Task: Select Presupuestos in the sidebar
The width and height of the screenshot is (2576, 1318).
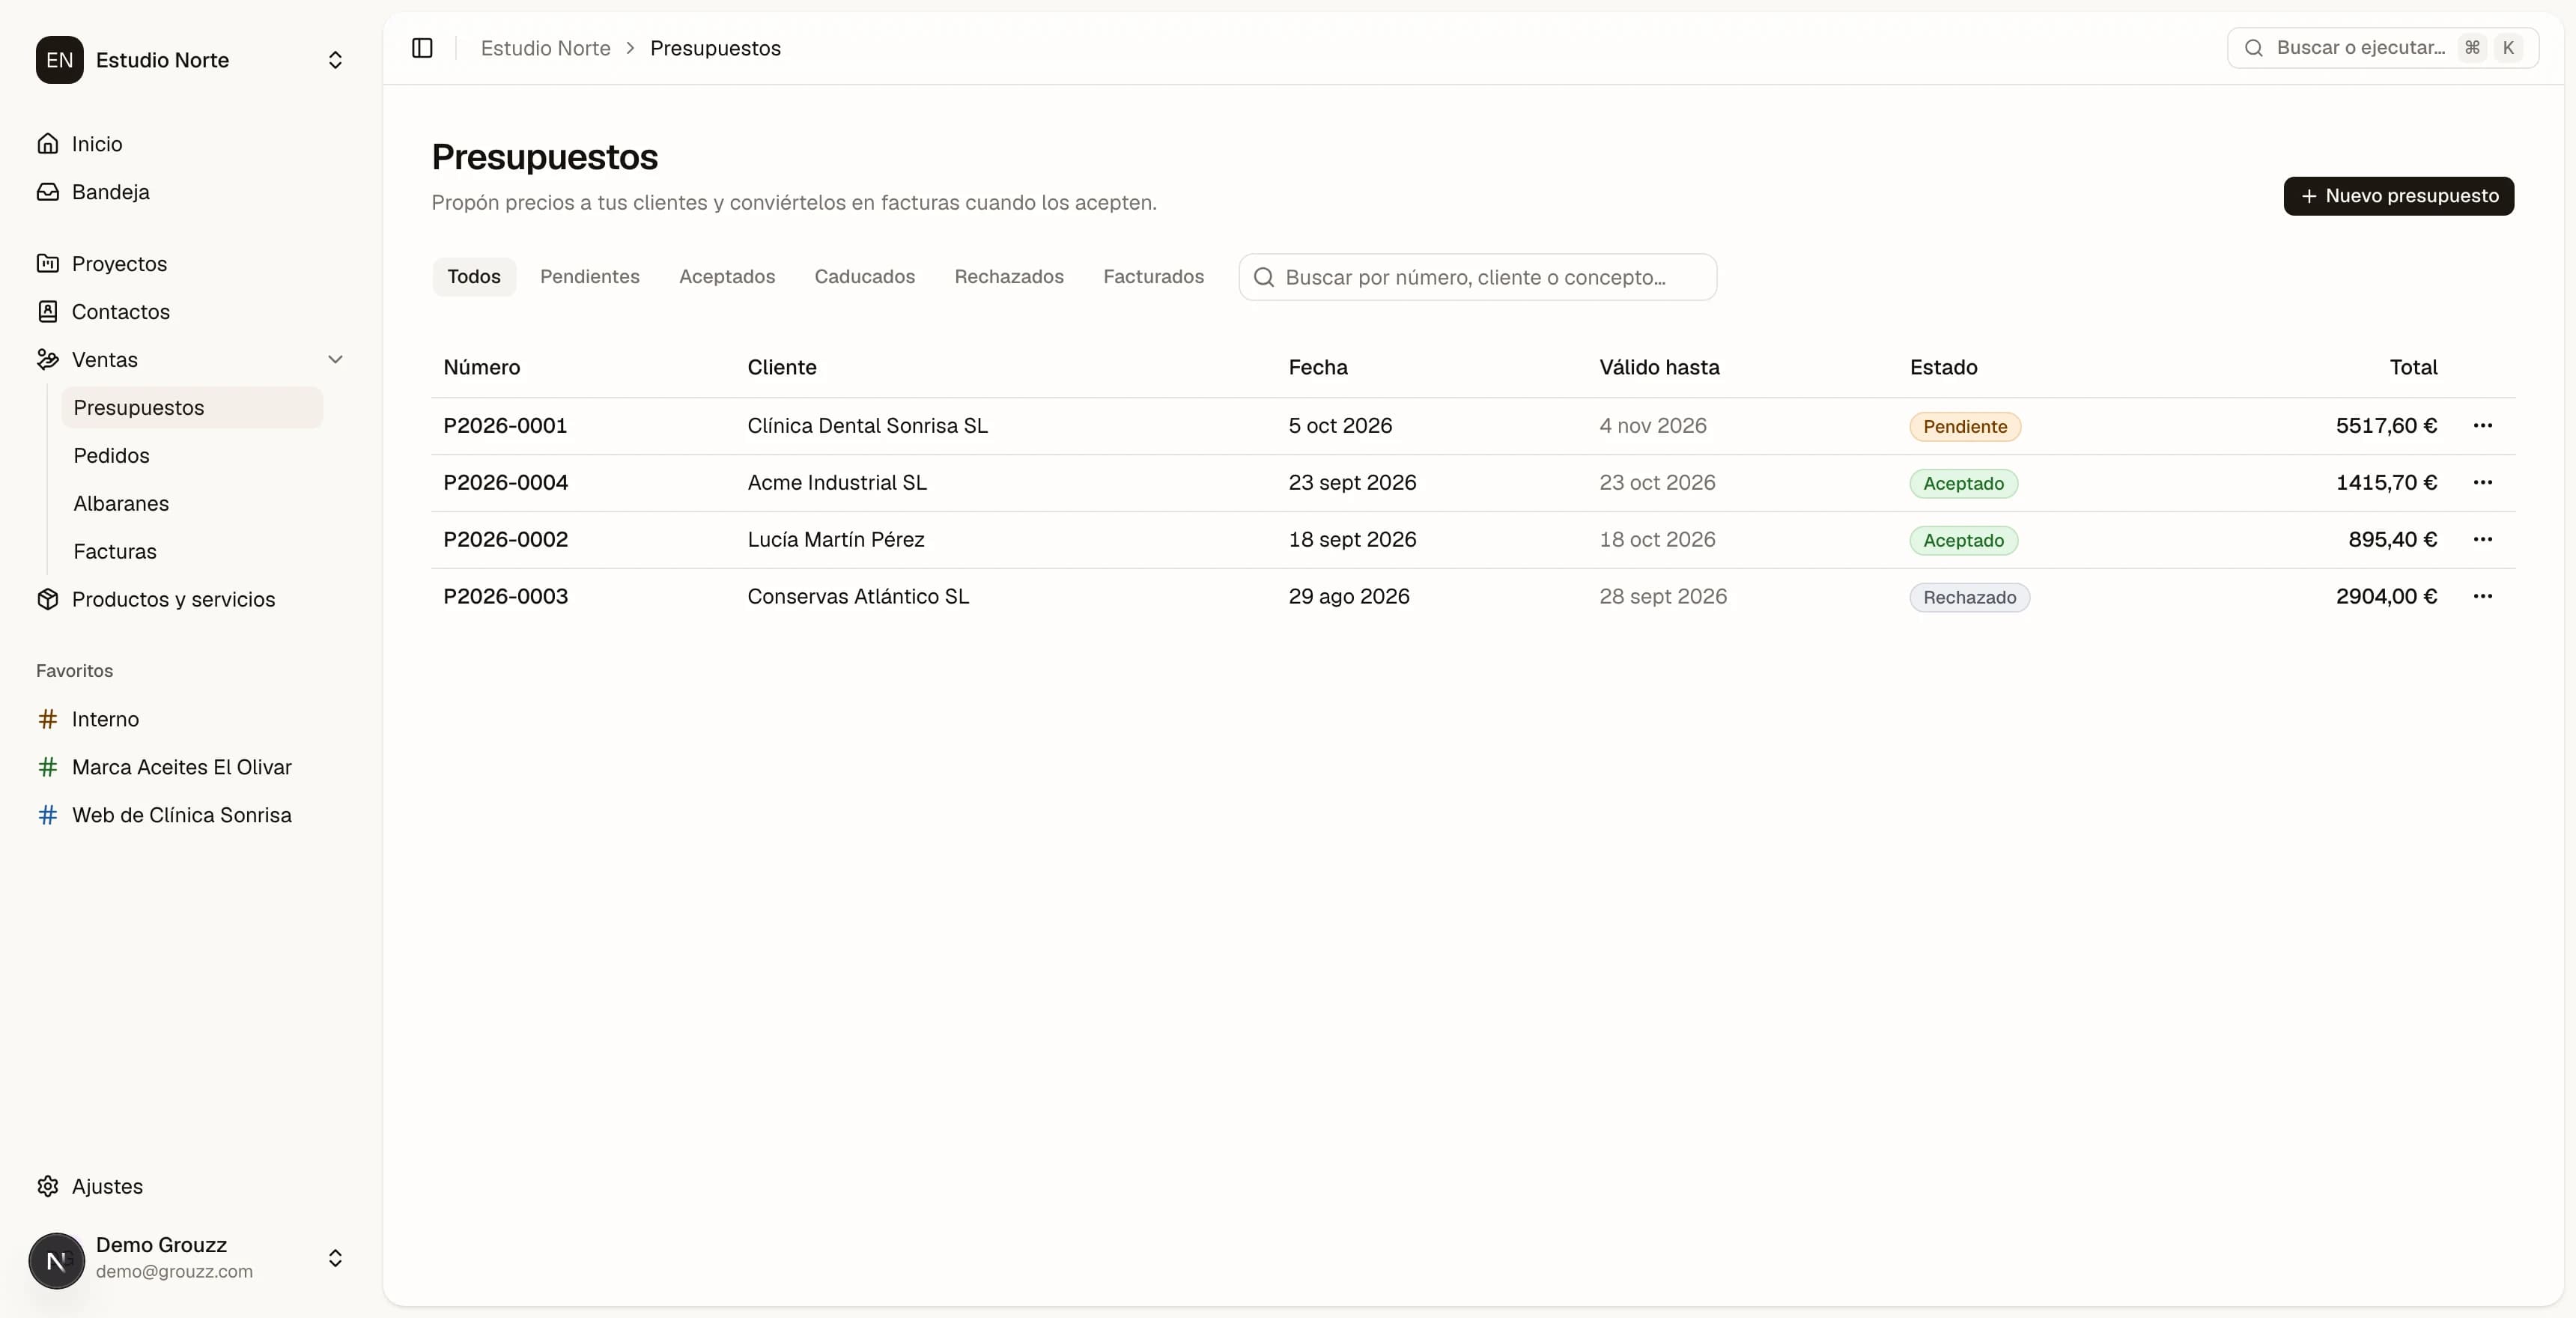Action: click(192, 408)
